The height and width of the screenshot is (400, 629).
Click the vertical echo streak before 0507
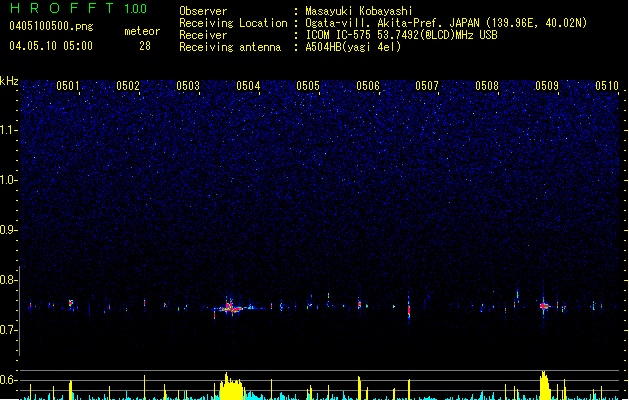[409, 307]
